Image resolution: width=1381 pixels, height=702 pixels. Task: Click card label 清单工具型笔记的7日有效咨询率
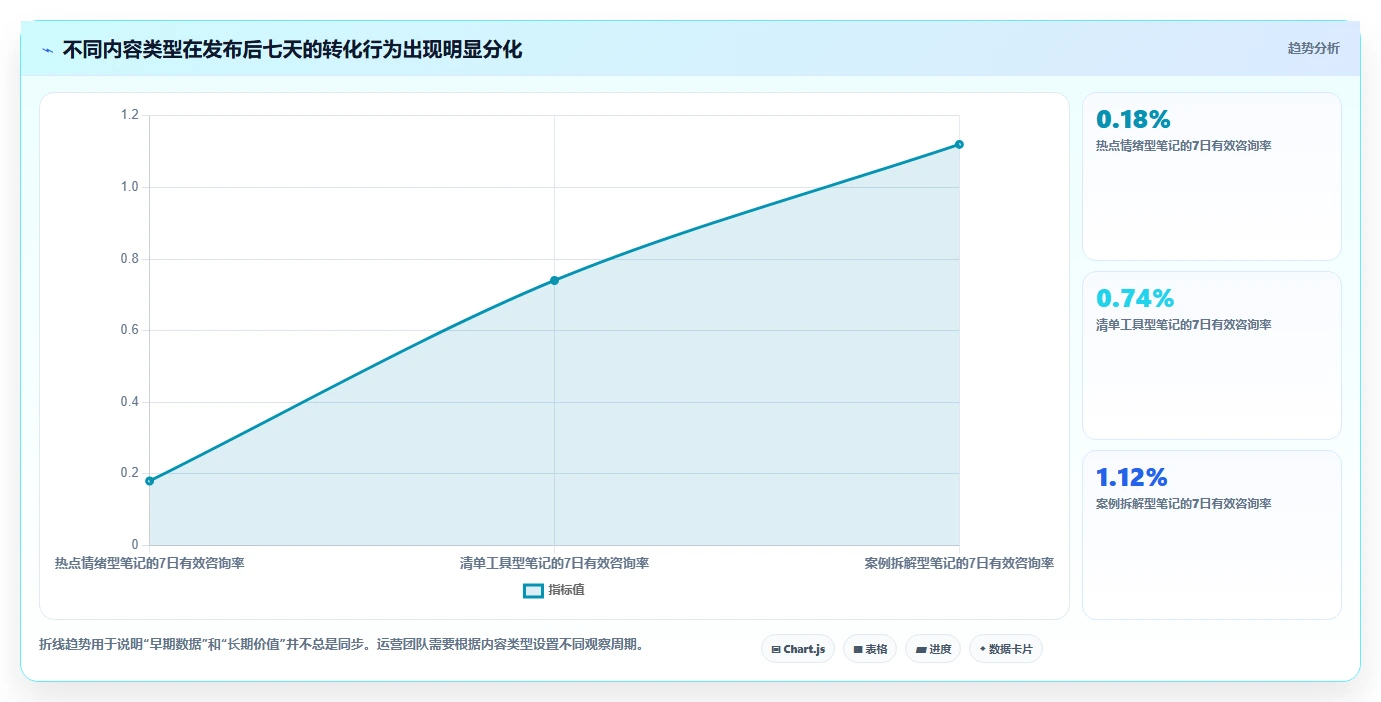coord(1183,324)
